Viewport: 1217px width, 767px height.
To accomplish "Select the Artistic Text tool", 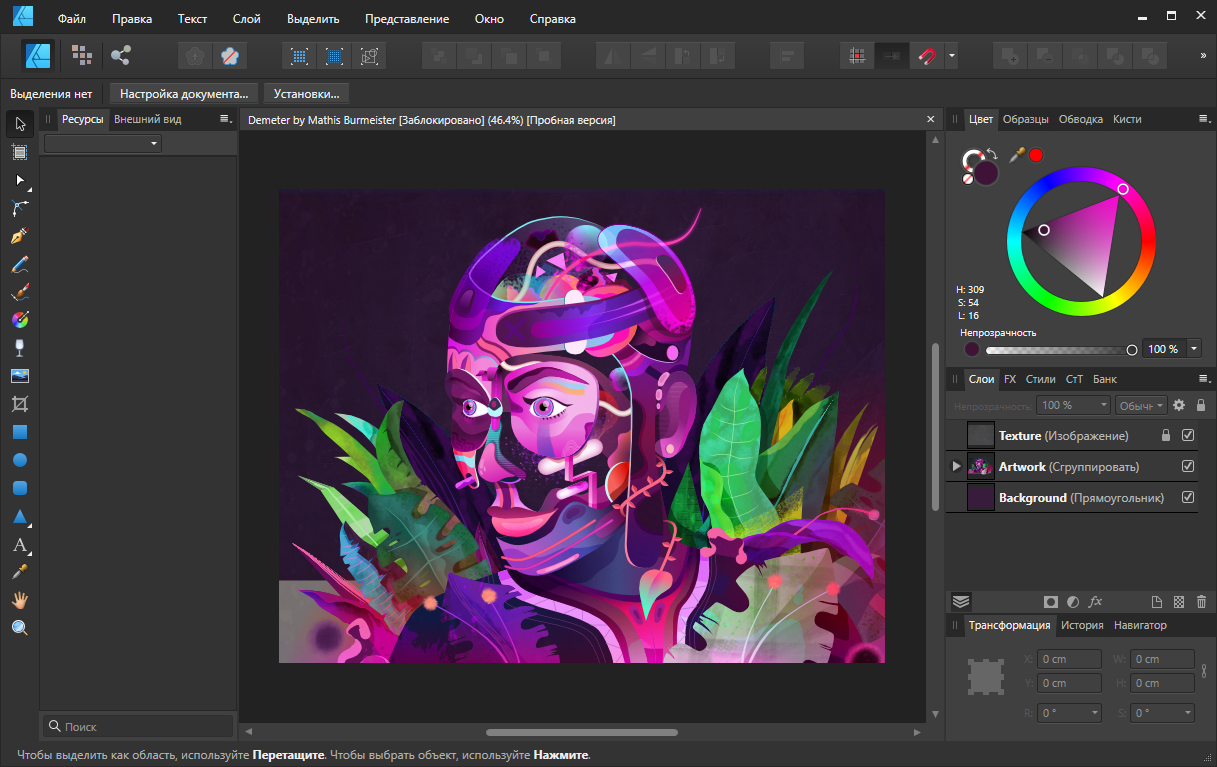I will [20, 545].
